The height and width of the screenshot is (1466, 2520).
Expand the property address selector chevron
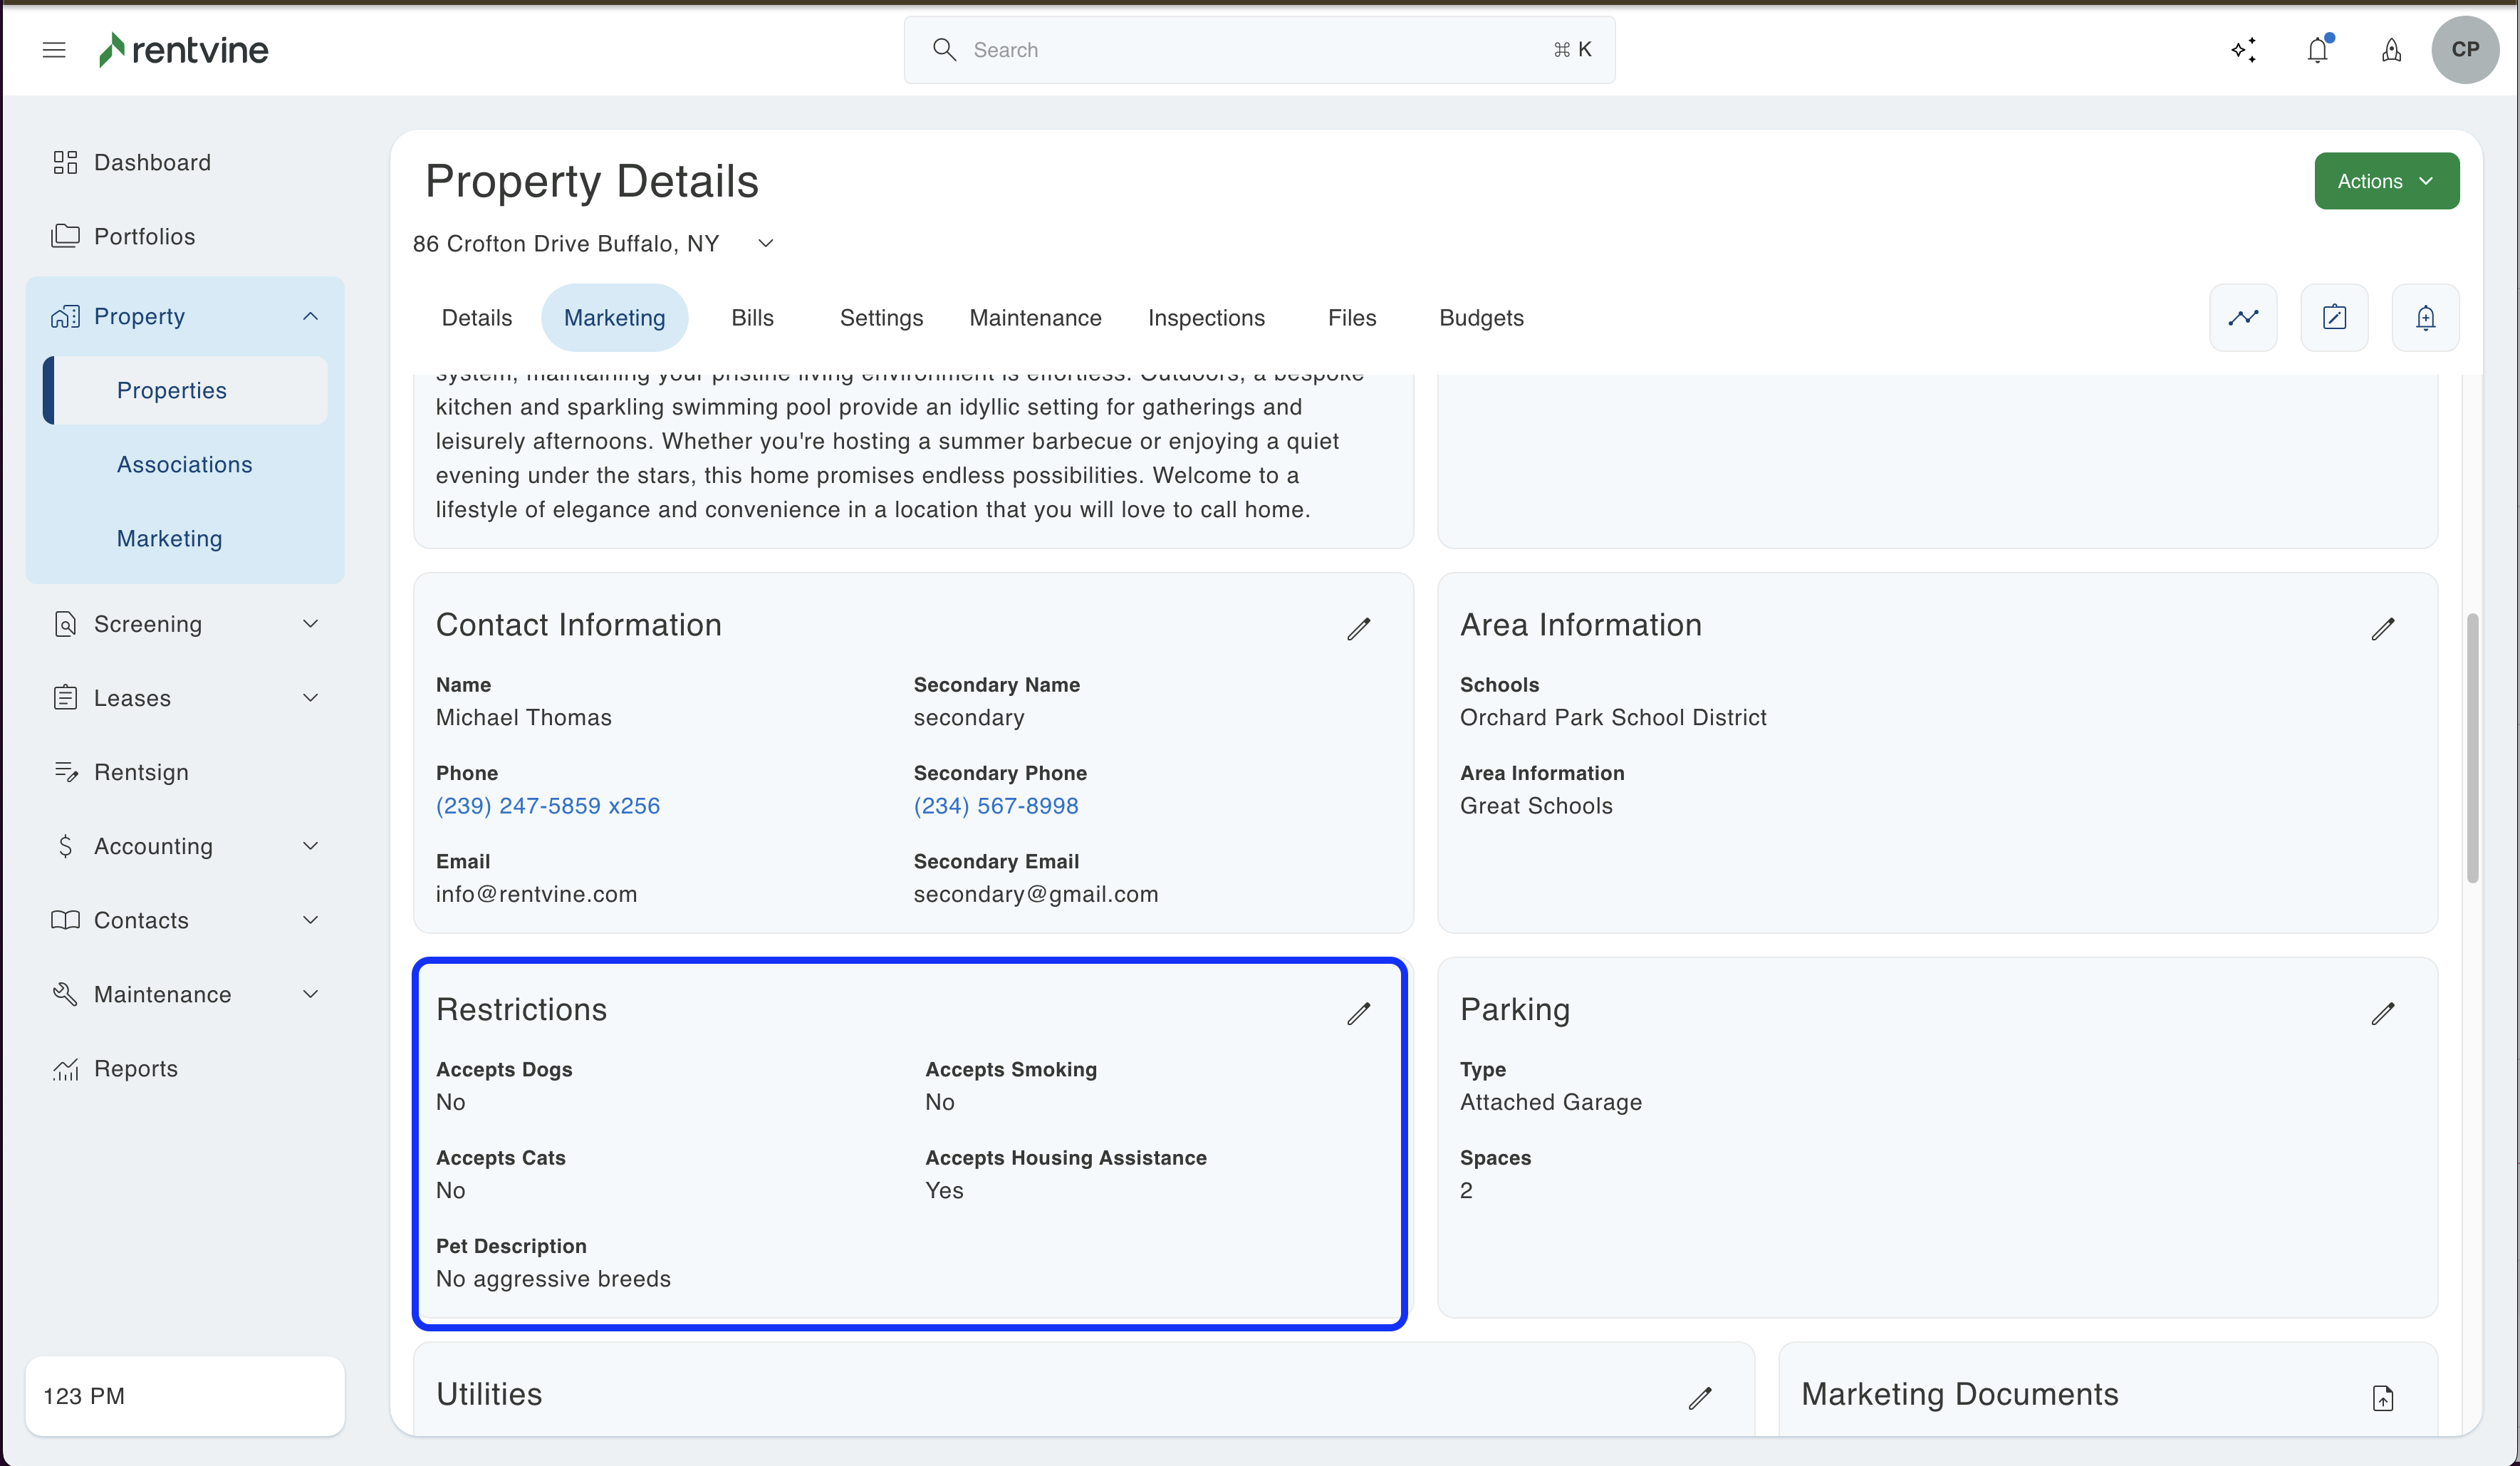coord(766,244)
